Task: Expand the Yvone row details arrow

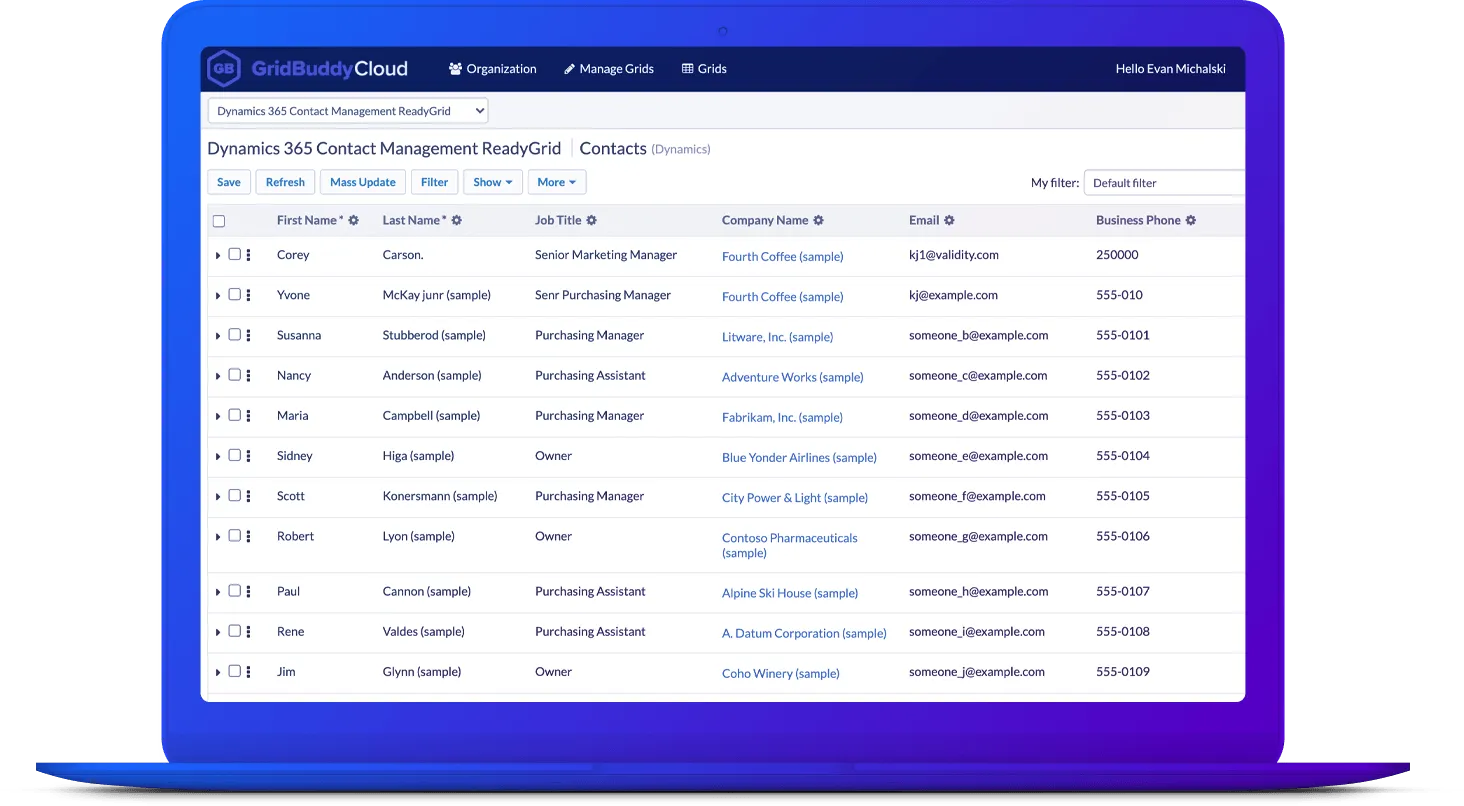Action: click(x=218, y=296)
